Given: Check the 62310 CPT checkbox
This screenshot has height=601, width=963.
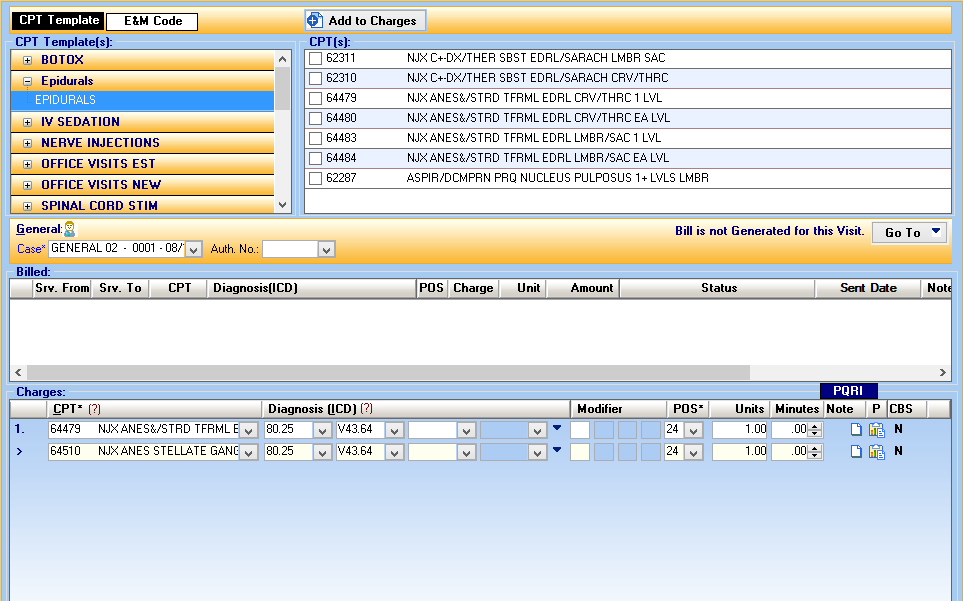Looking at the screenshot, I should 315,79.
